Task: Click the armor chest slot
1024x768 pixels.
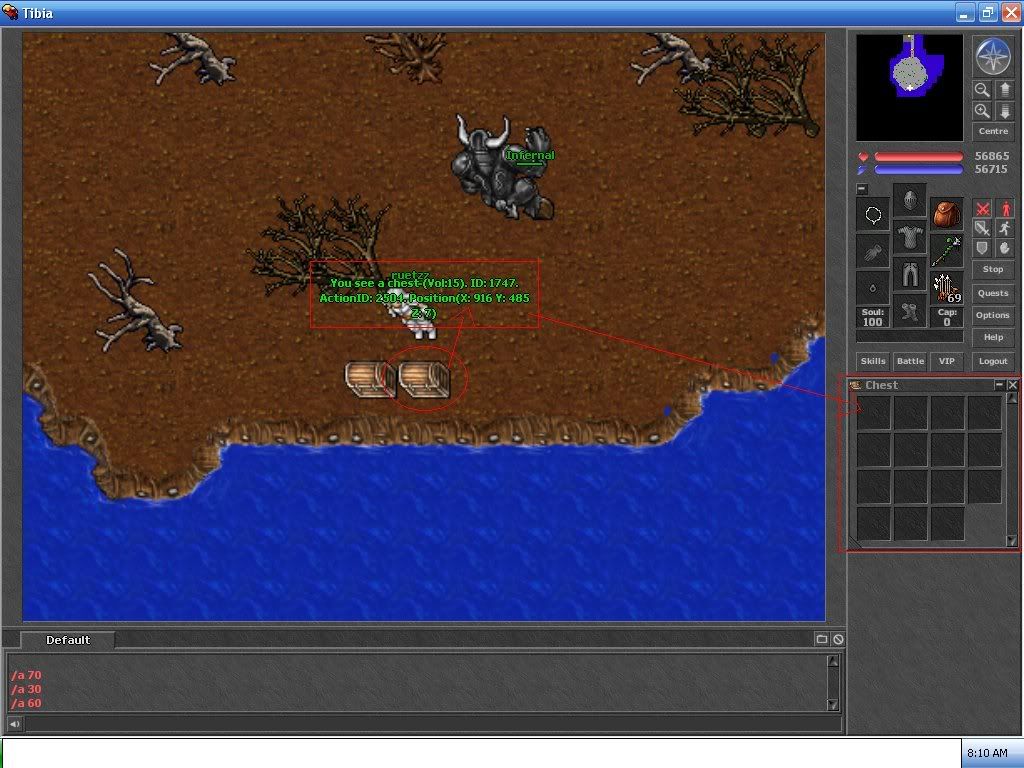Action: pos(910,236)
